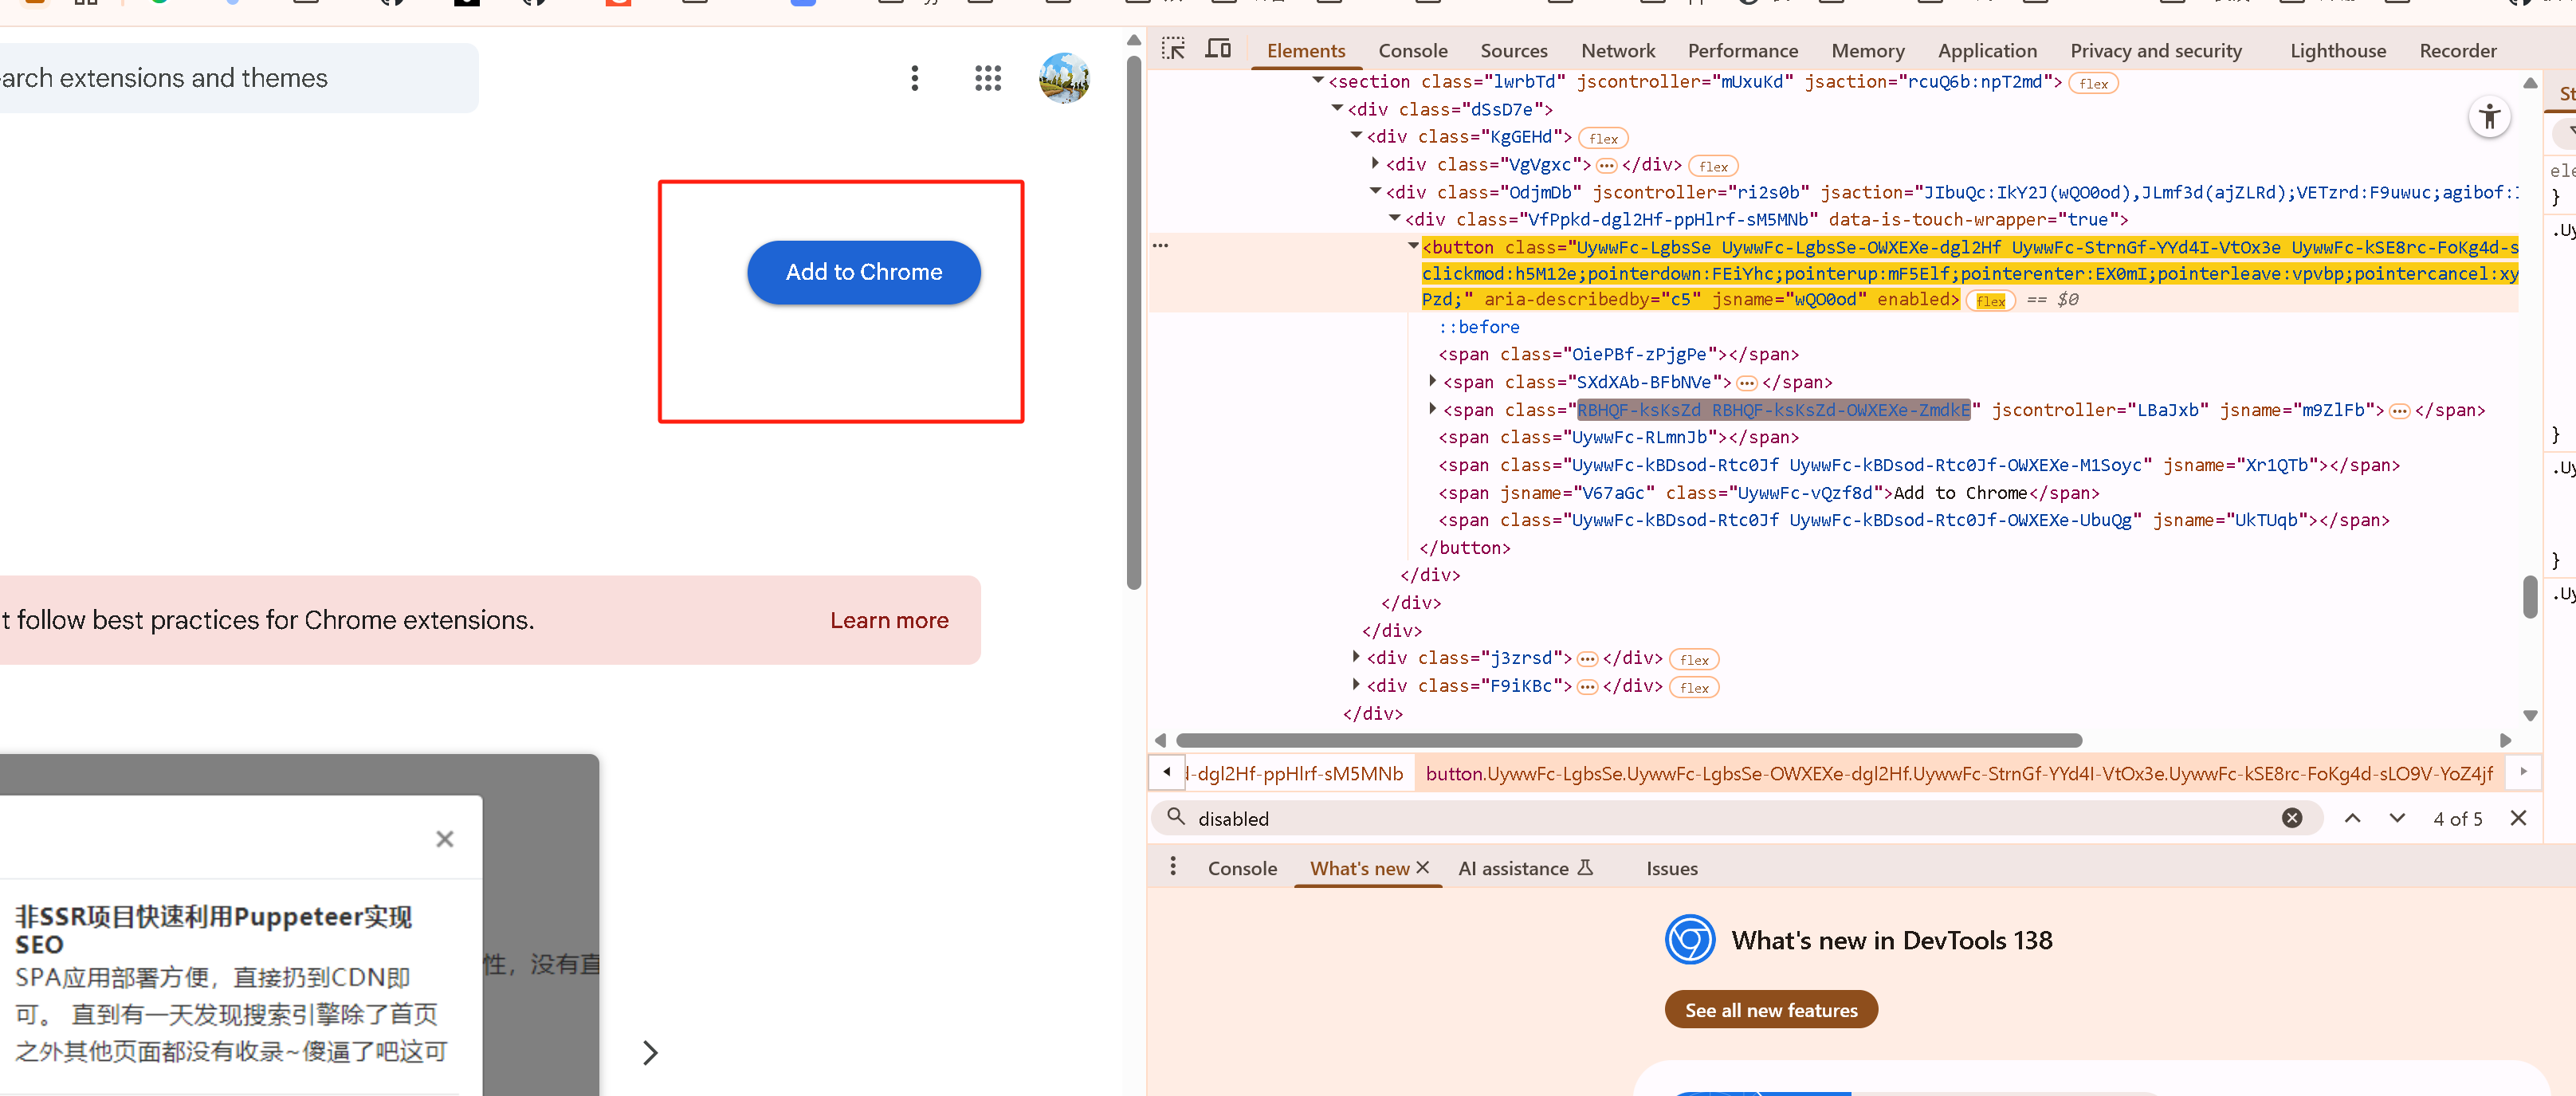Toggle the device toolbar icon
The image size is (2576, 1096).
click(x=1217, y=49)
